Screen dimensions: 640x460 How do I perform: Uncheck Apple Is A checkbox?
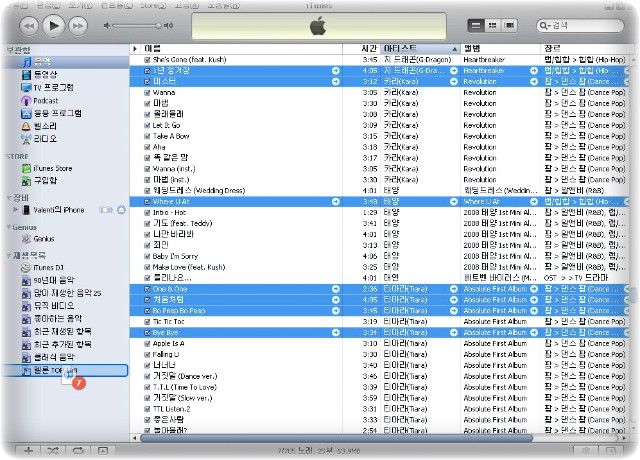(147, 344)
